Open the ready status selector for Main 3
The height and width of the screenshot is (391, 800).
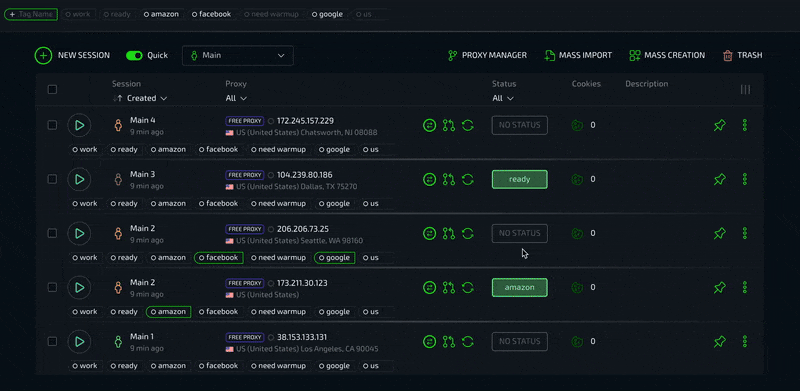click(519, 179)
